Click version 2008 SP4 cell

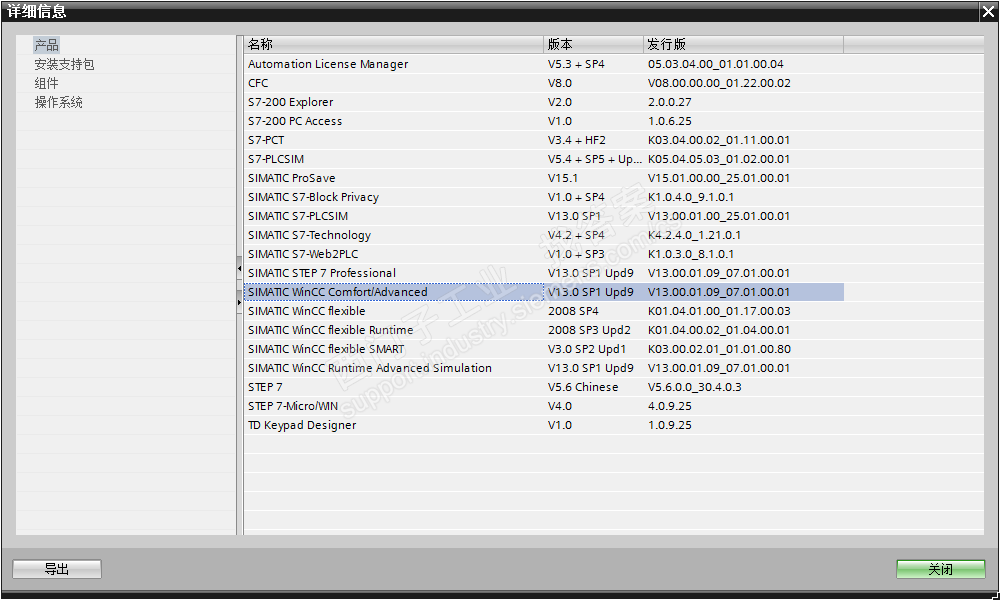pyautogui.click(x=594, y=311)
